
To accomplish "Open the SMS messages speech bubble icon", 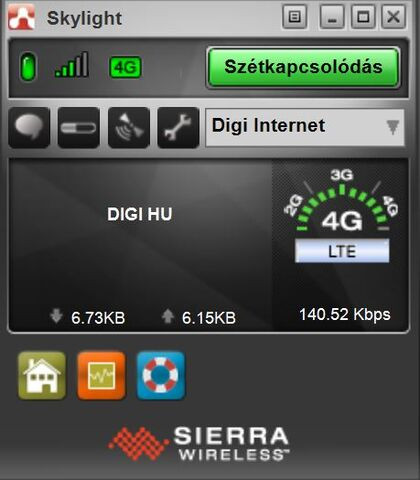I will (29, 127).
